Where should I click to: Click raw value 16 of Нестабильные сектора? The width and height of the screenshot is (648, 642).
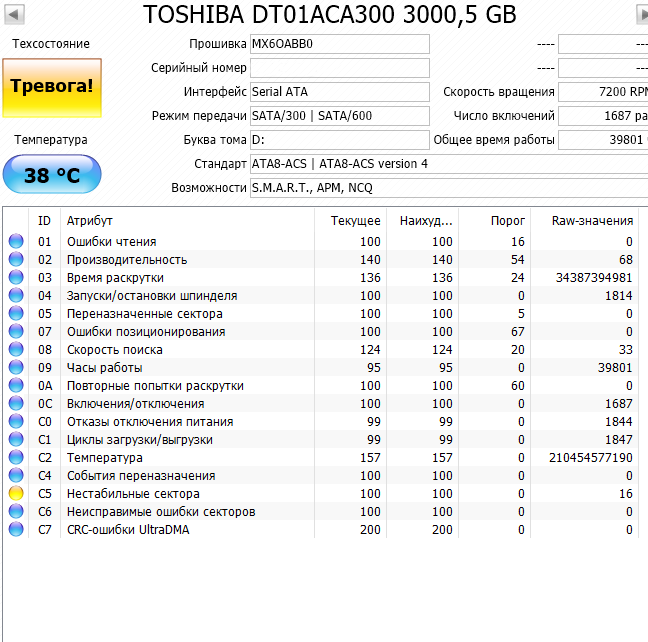626,493
